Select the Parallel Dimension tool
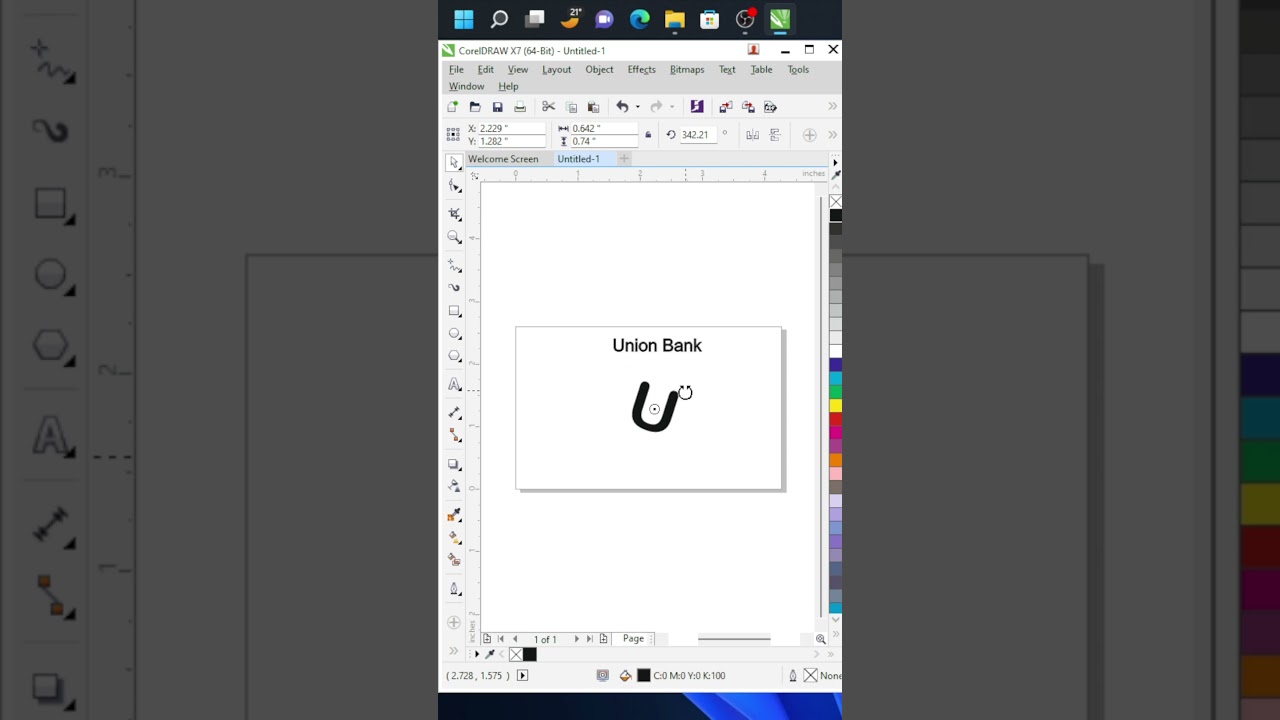This screenshot has width=1280, height=720. click(455, 412)
